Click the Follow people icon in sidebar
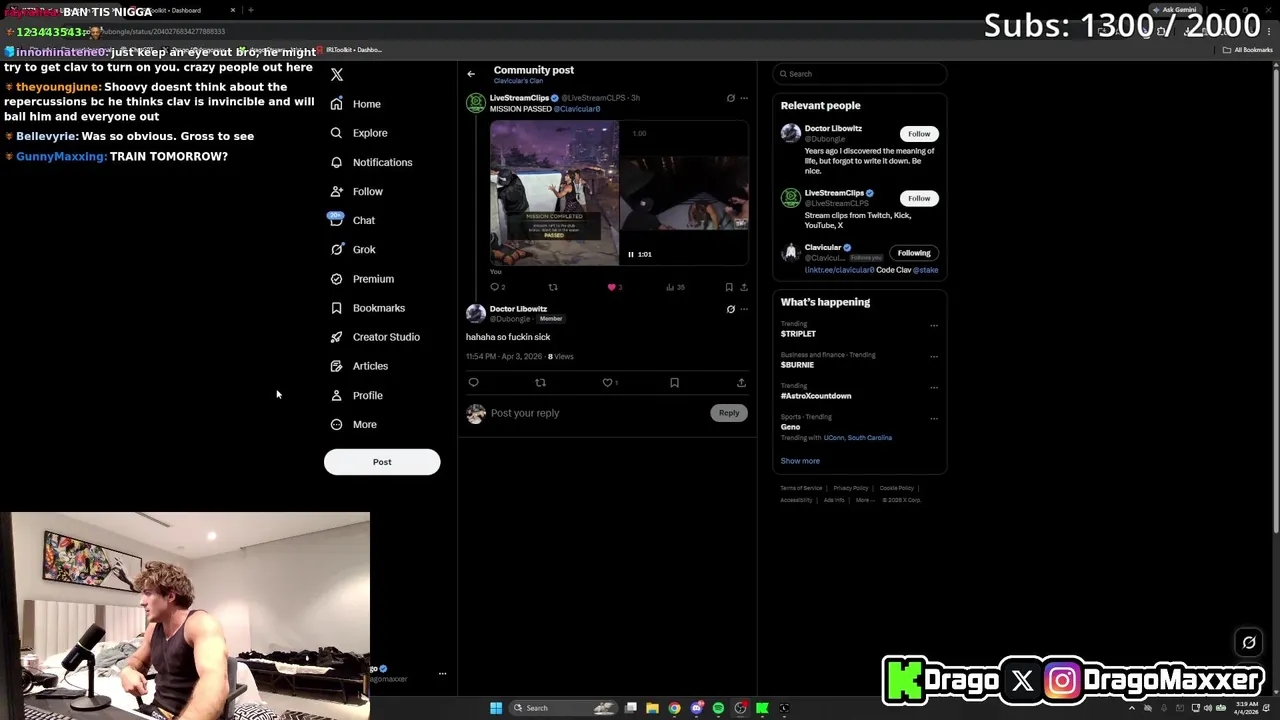This screenshot has height=720, width=1280. tap(336, 191)
